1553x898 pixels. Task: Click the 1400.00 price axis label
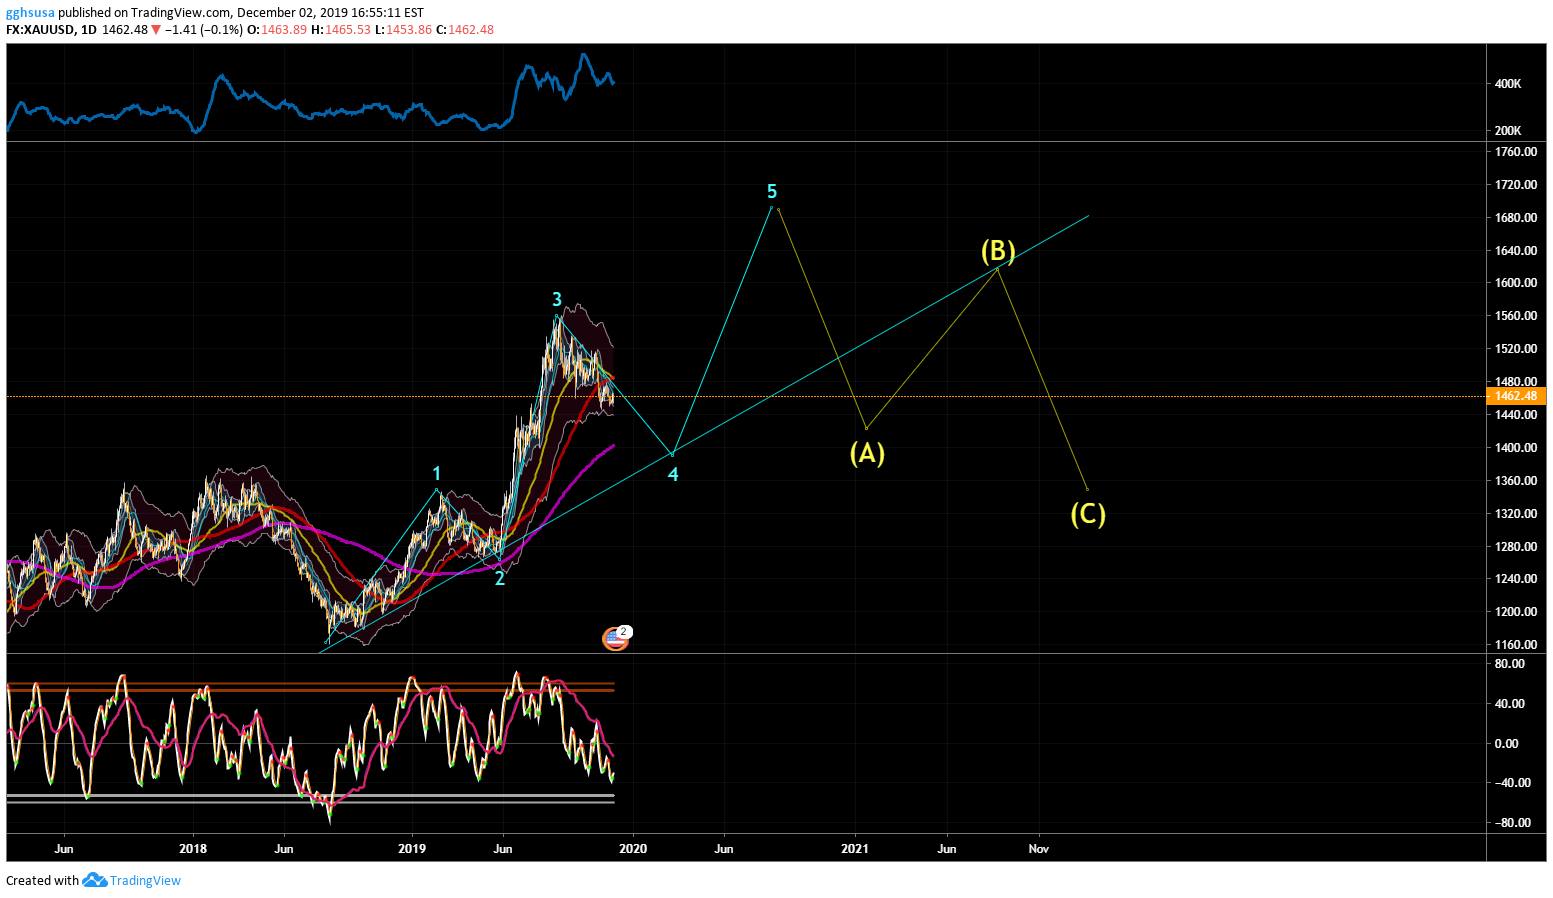(1516, 448)
